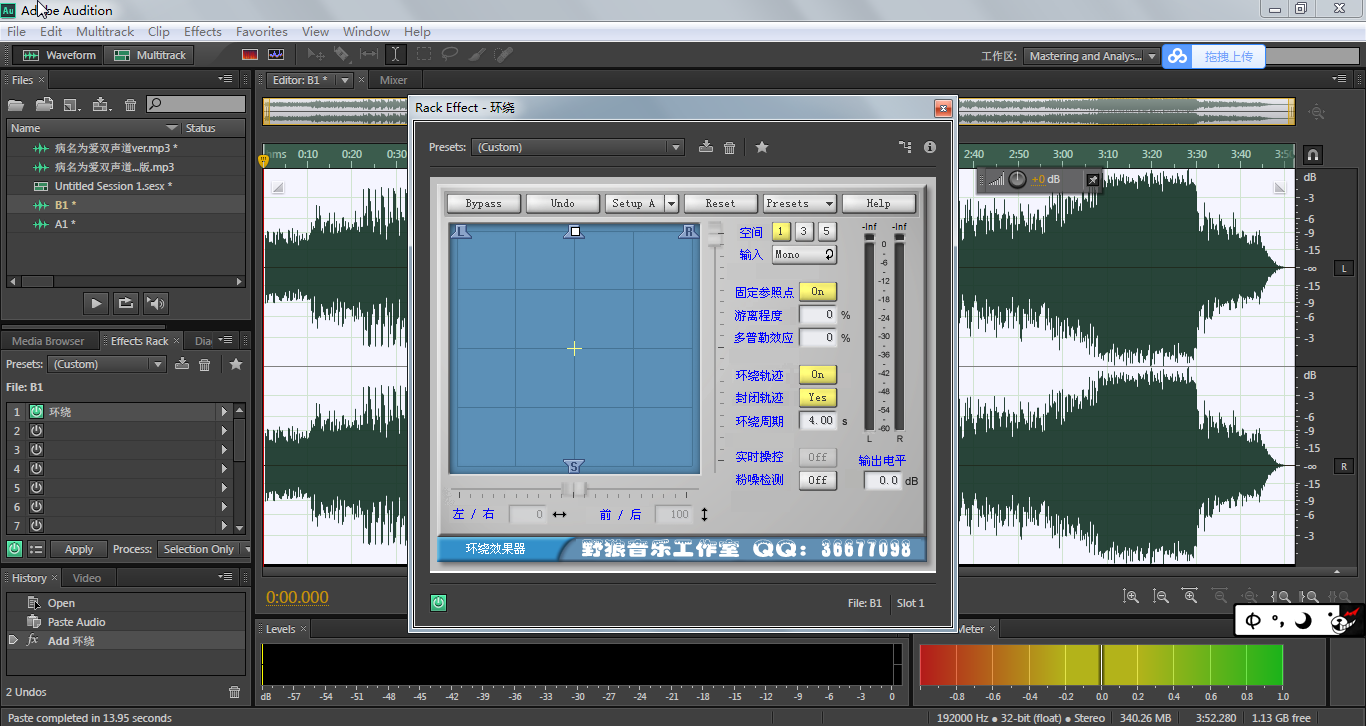Toggle power for effect slot 1
The height and width of the screenshot is (726, 1366).
(x=36, y=411)
